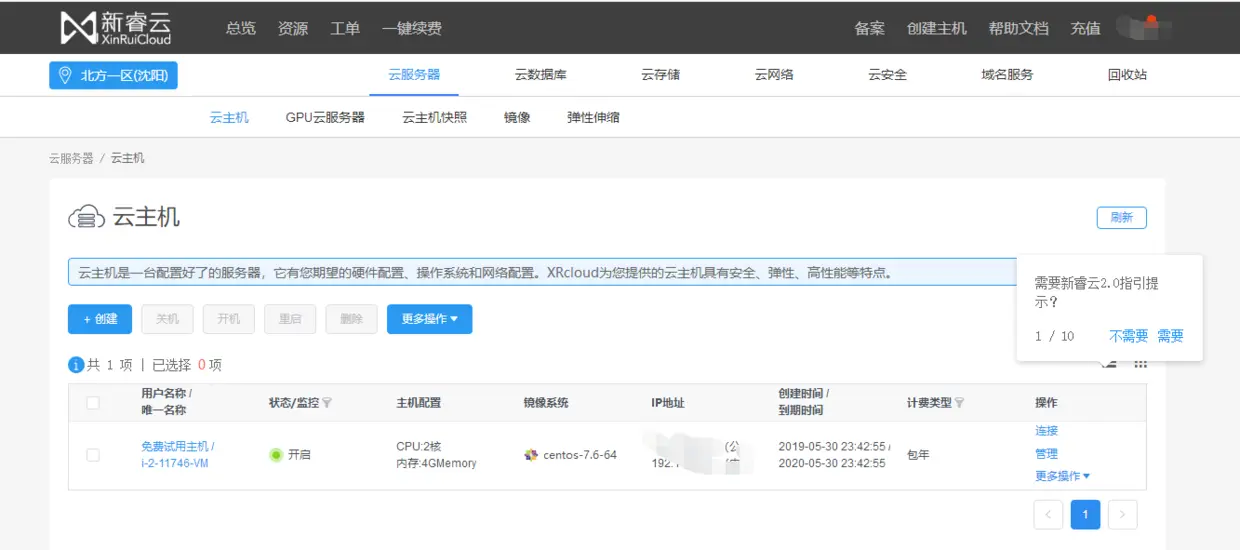Select the 云服务器 tab
This screenshot has width=1240, height=550.
point(414,74)
